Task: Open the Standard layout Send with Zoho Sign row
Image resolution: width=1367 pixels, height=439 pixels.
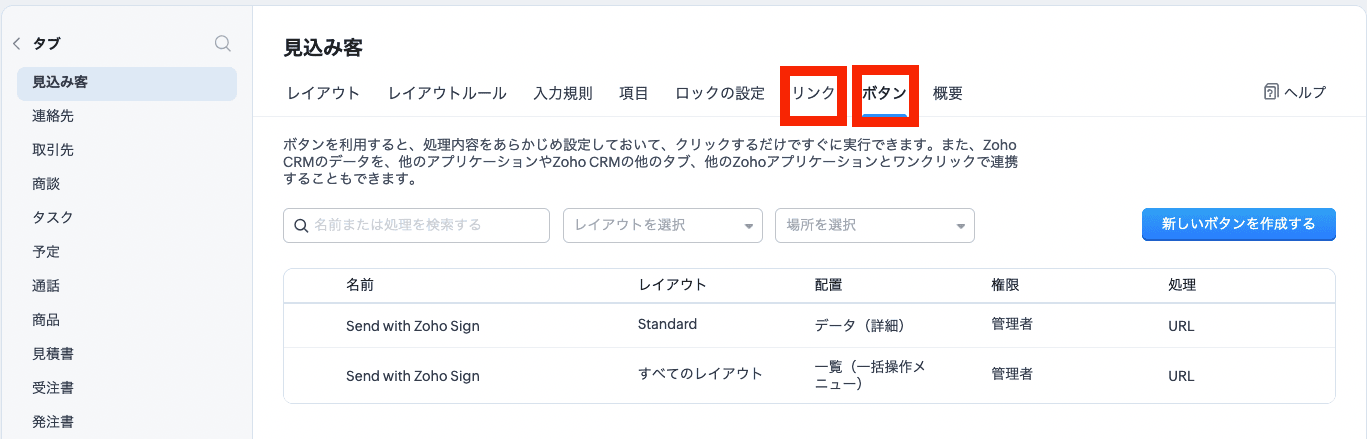Action: coord(412,326)
